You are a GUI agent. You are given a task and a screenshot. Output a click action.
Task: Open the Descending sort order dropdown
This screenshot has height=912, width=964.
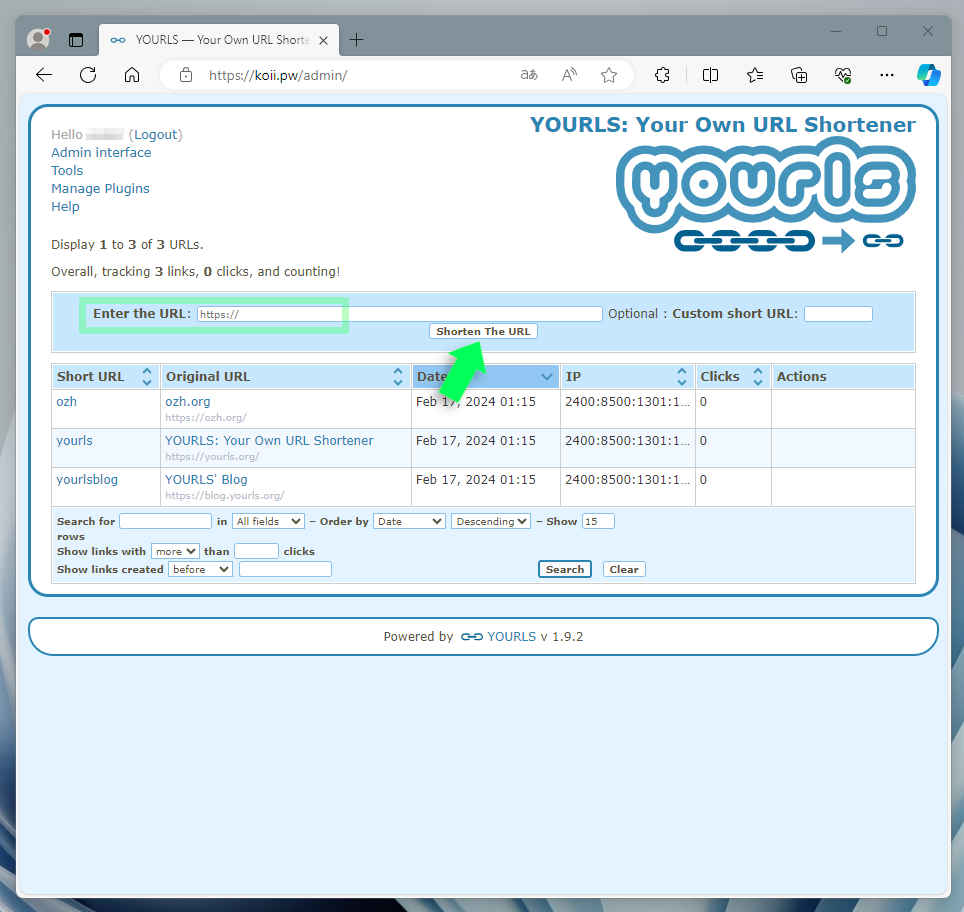[491, 521]
